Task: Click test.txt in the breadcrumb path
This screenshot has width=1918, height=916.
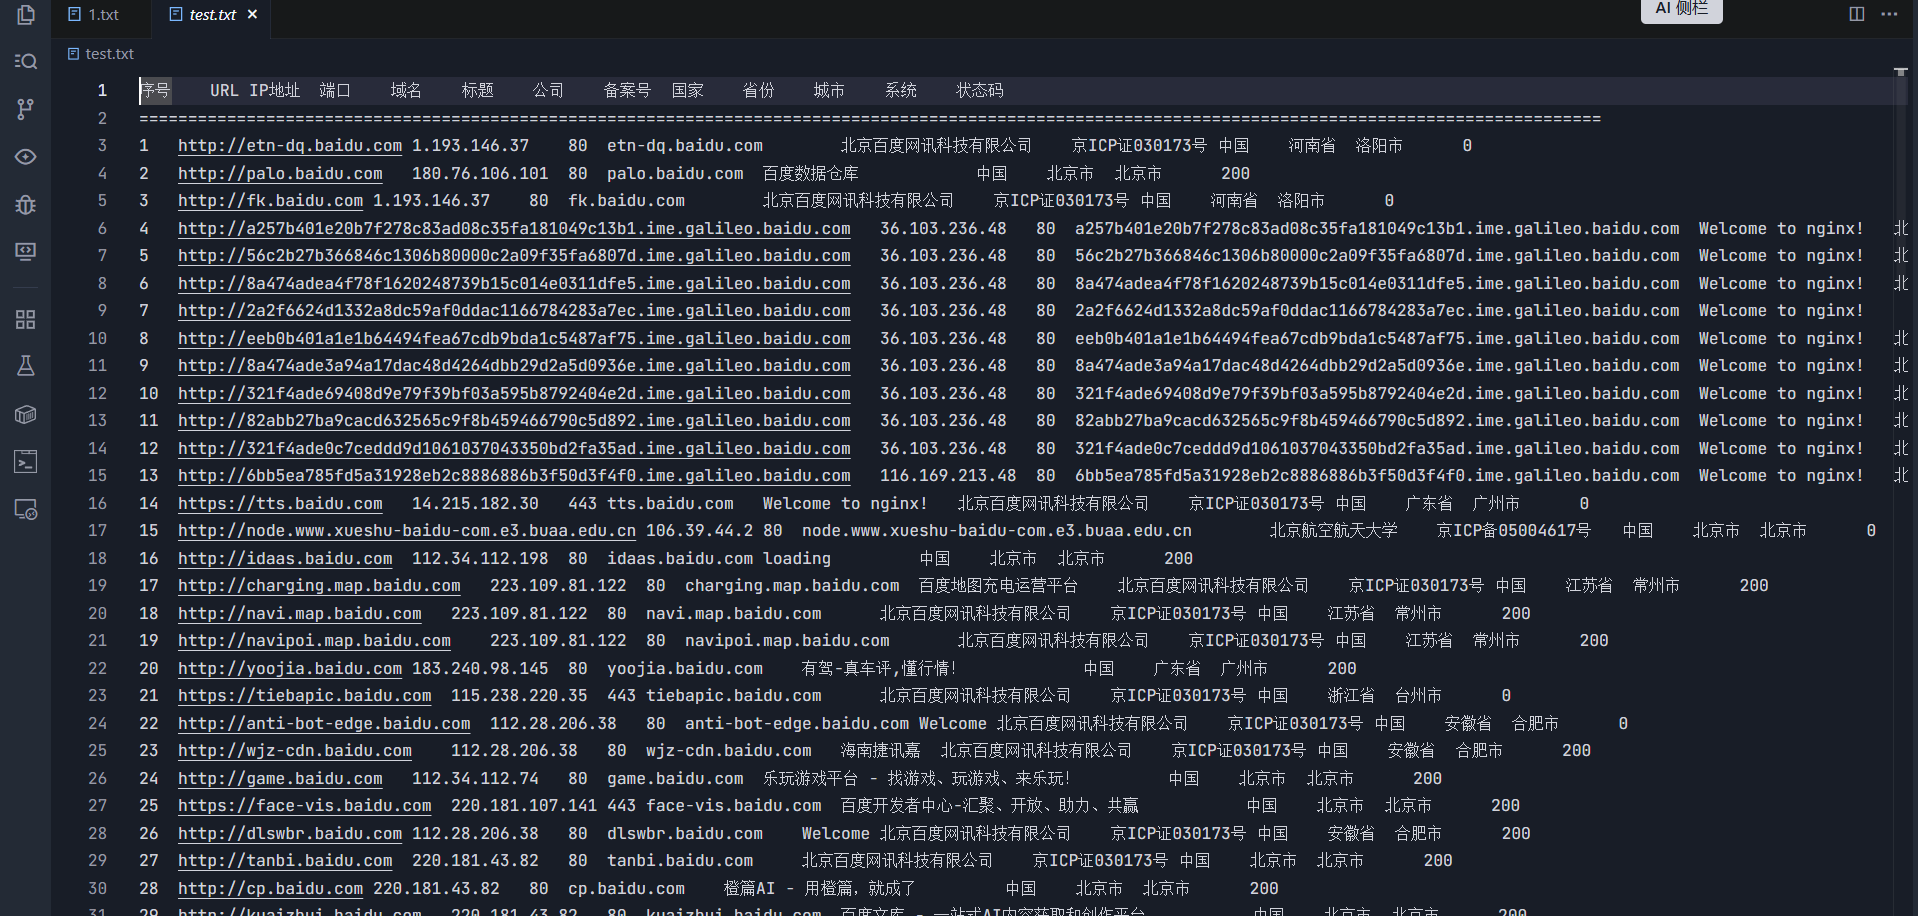Action: (x=109, y=54)
